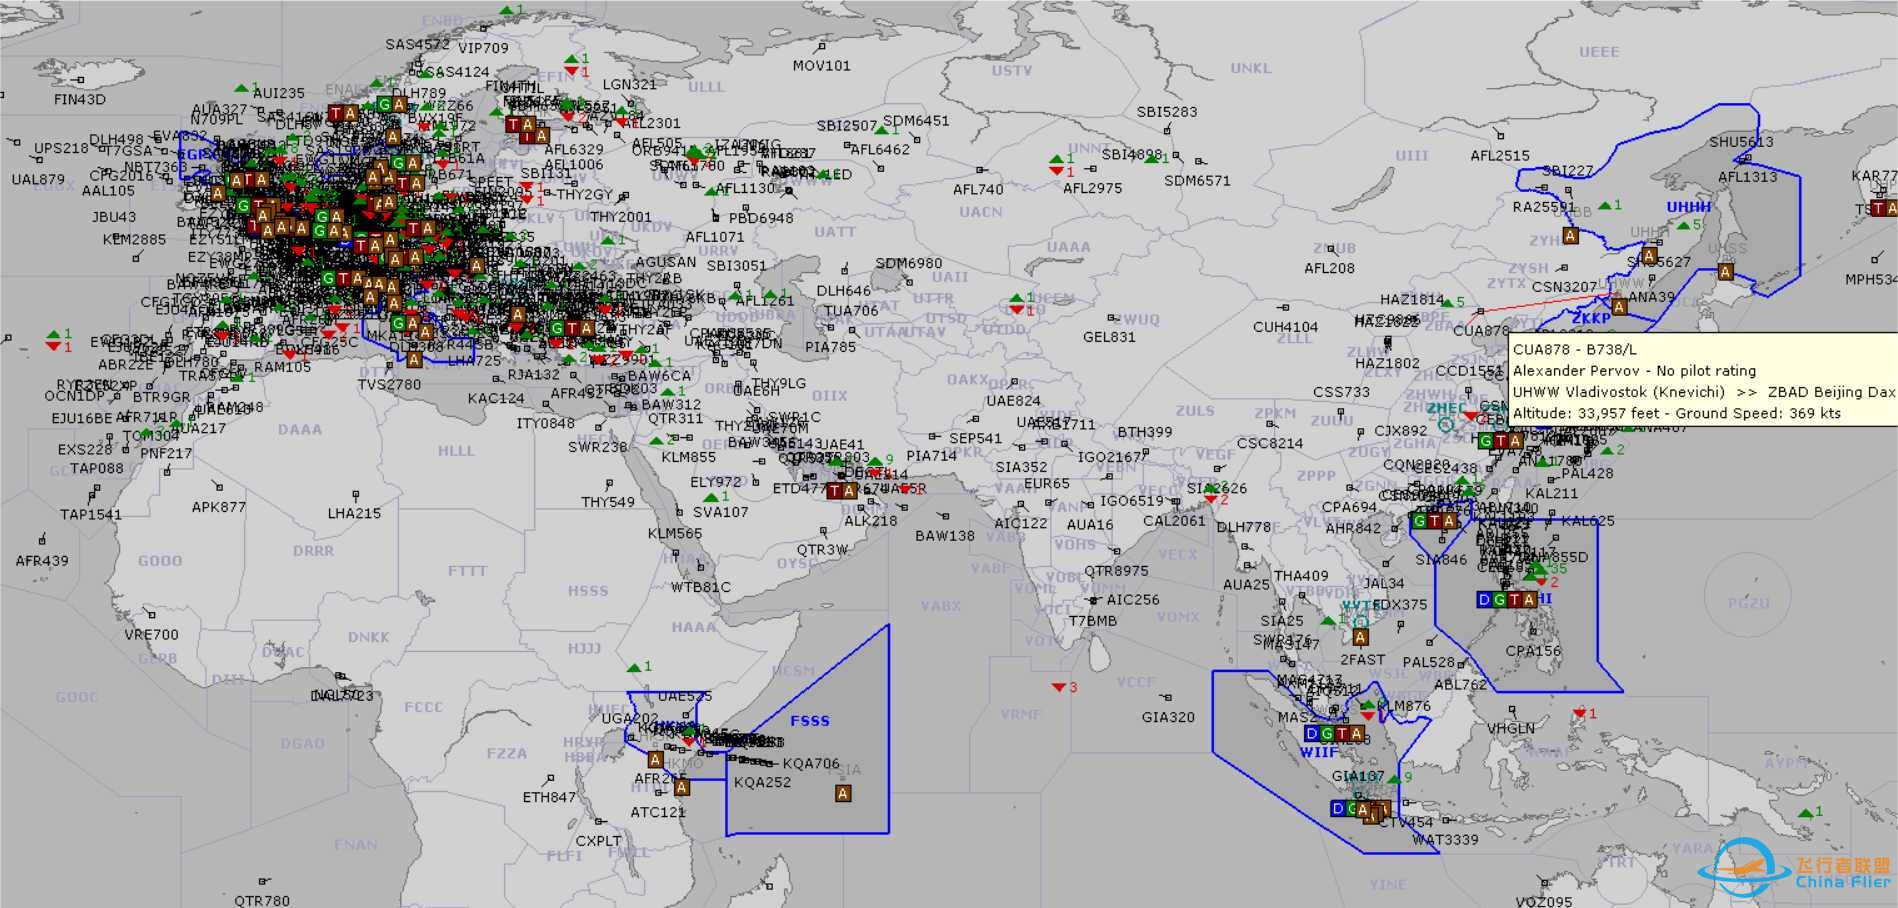Select the FSSS sector label
The width and height of the screenshot is (1898, 908).
coord(809,720)
